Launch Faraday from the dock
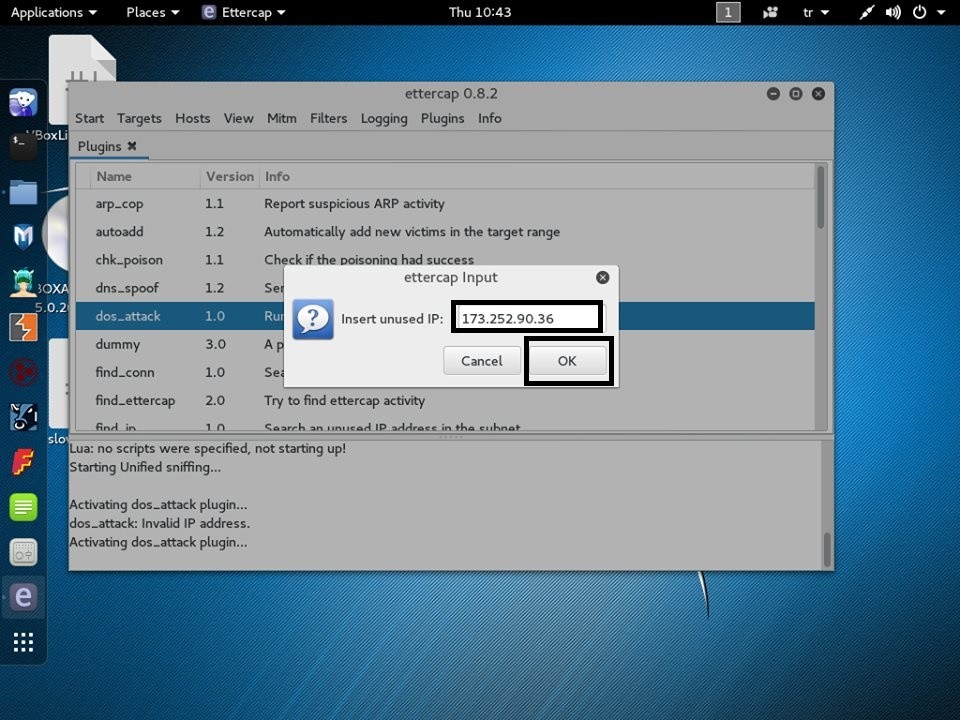960x720 pixels. 23,462
